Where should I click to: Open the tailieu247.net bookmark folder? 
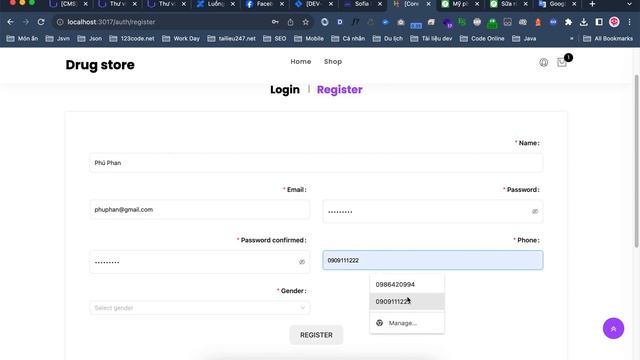(231, 38)
